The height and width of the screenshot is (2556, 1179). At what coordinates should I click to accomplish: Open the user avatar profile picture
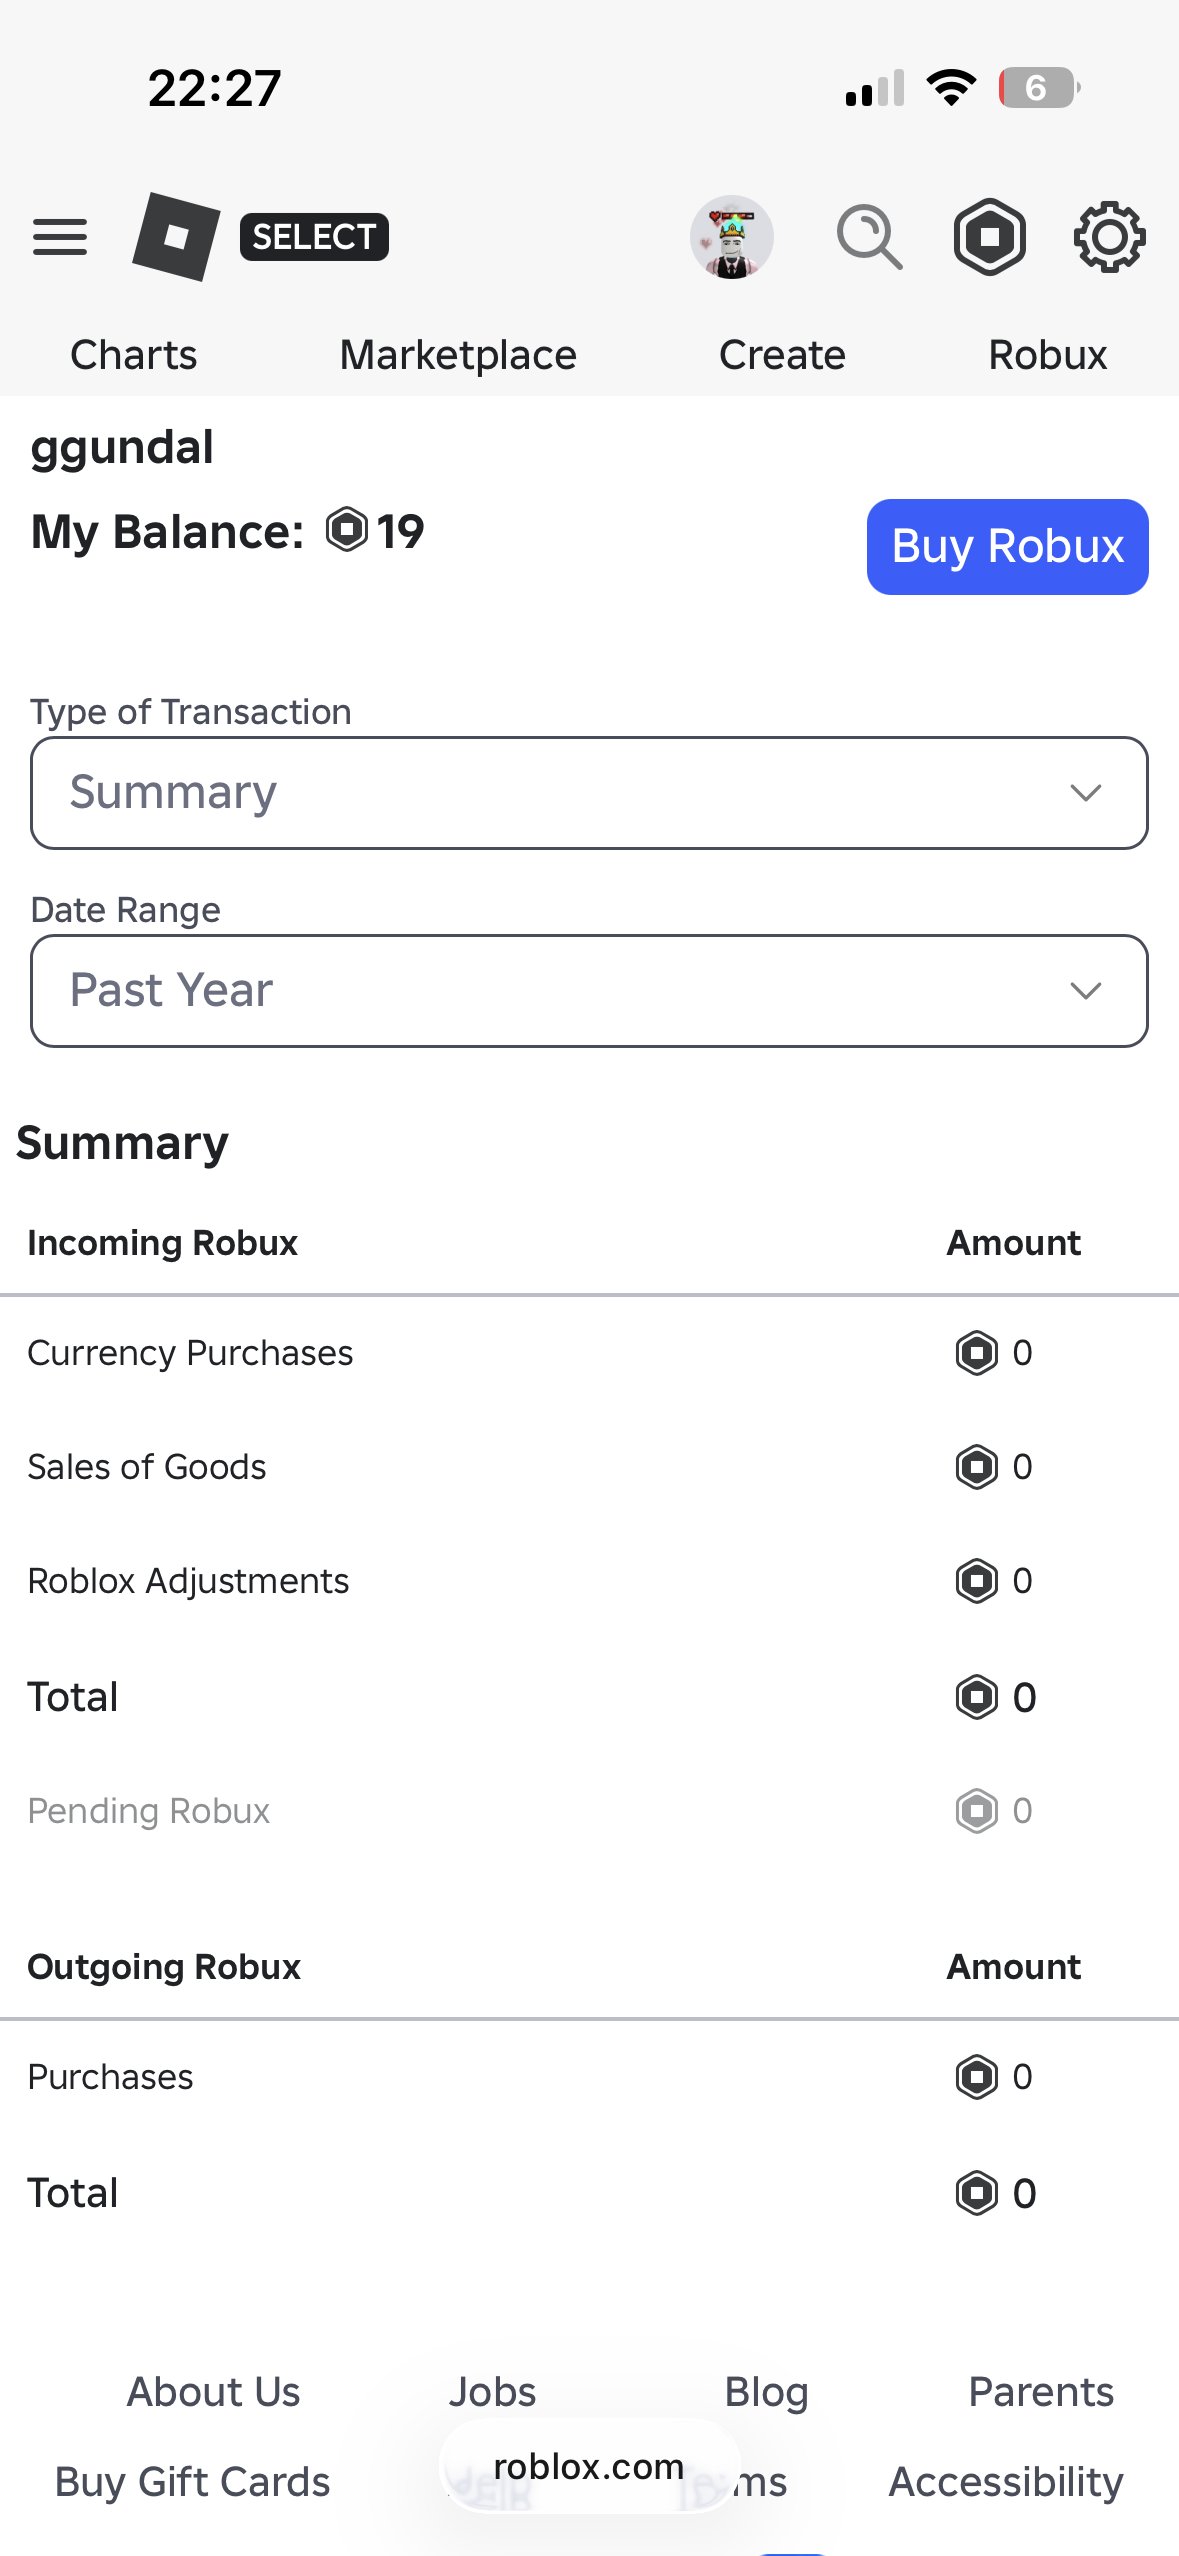(732, 237)
